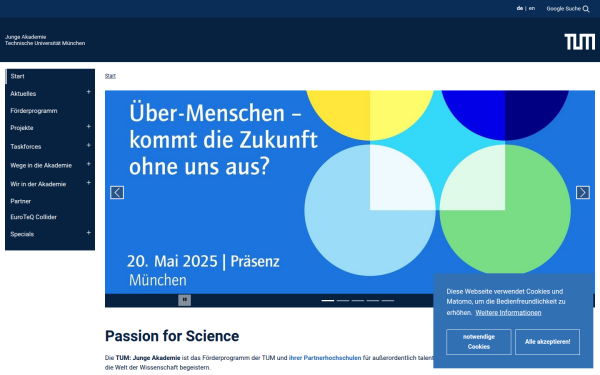The height and width of the screenshot is (375, 600).
Task: Open the Projekte menu item
Action: pyautogui.click(x=22, y=128)
